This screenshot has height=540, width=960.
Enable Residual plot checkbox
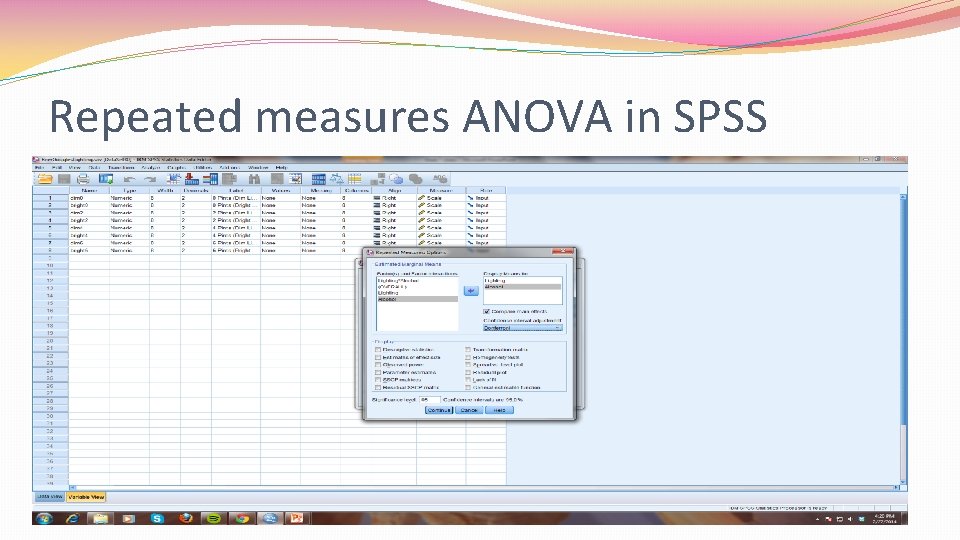tap(468, 372)
